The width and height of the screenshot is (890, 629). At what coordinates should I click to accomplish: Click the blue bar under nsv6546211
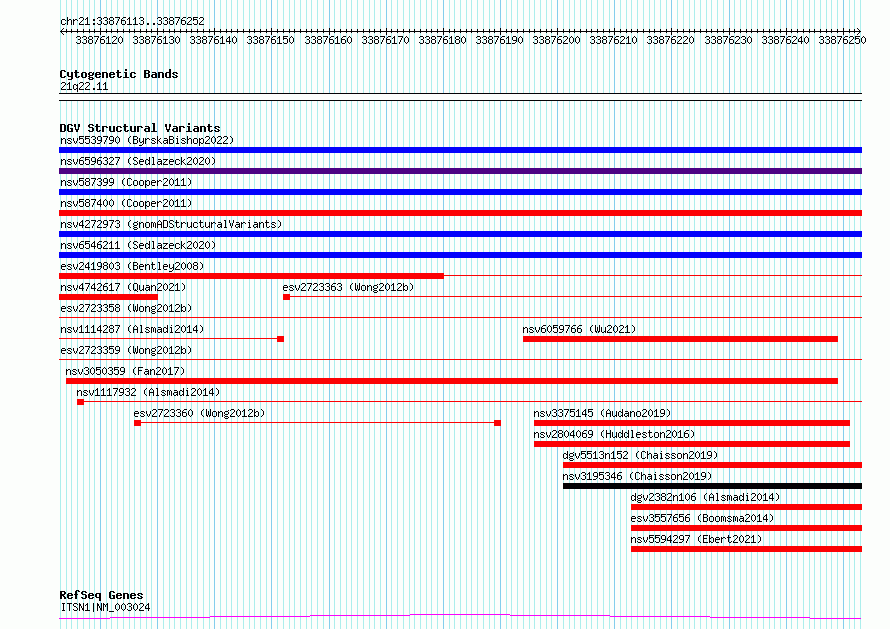pyautogui.click(x=460, y=255)
